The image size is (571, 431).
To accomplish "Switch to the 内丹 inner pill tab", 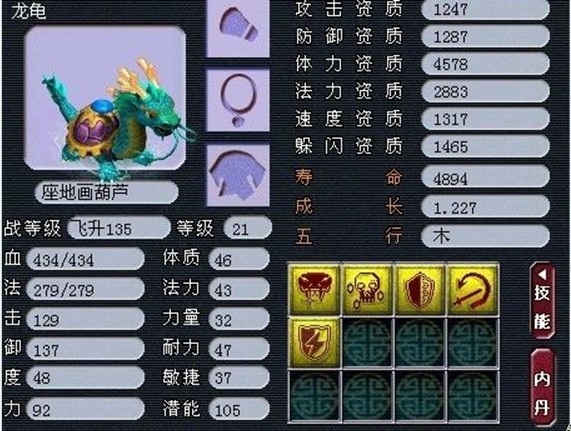I will 543,387.
